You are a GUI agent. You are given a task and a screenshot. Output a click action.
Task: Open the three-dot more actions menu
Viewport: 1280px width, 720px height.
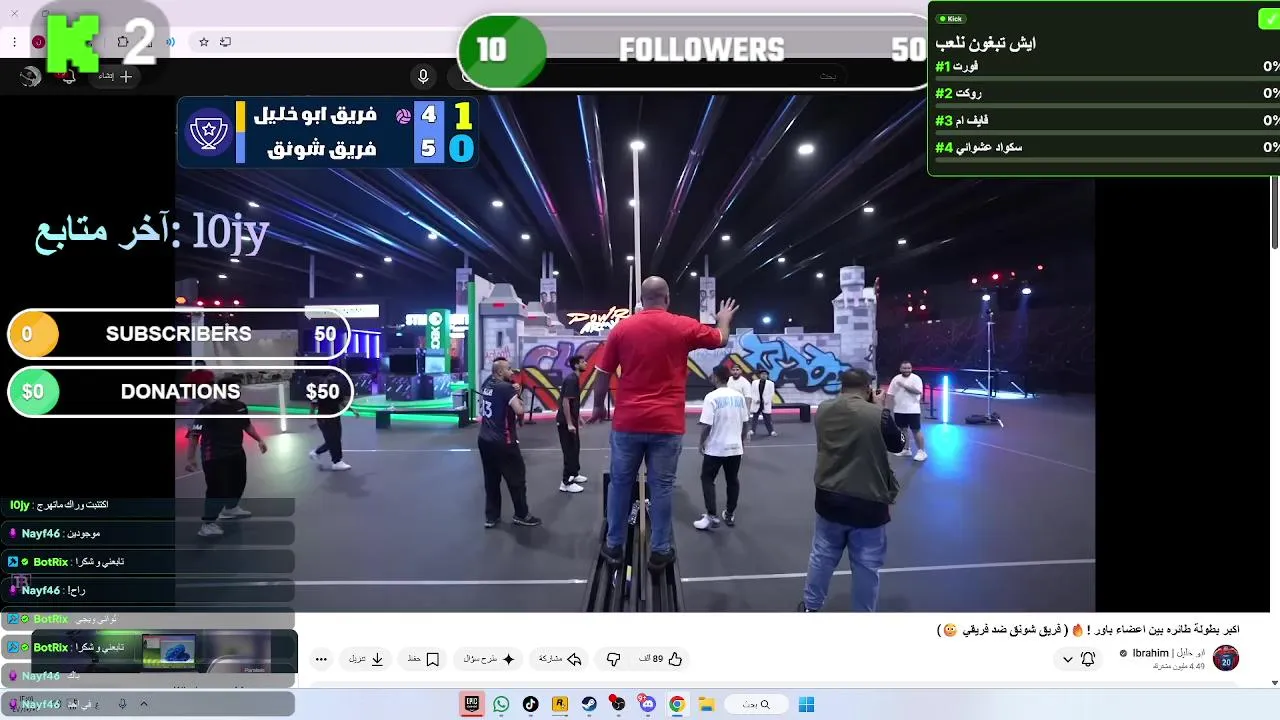pyautogui.click(x=321, y=659)
